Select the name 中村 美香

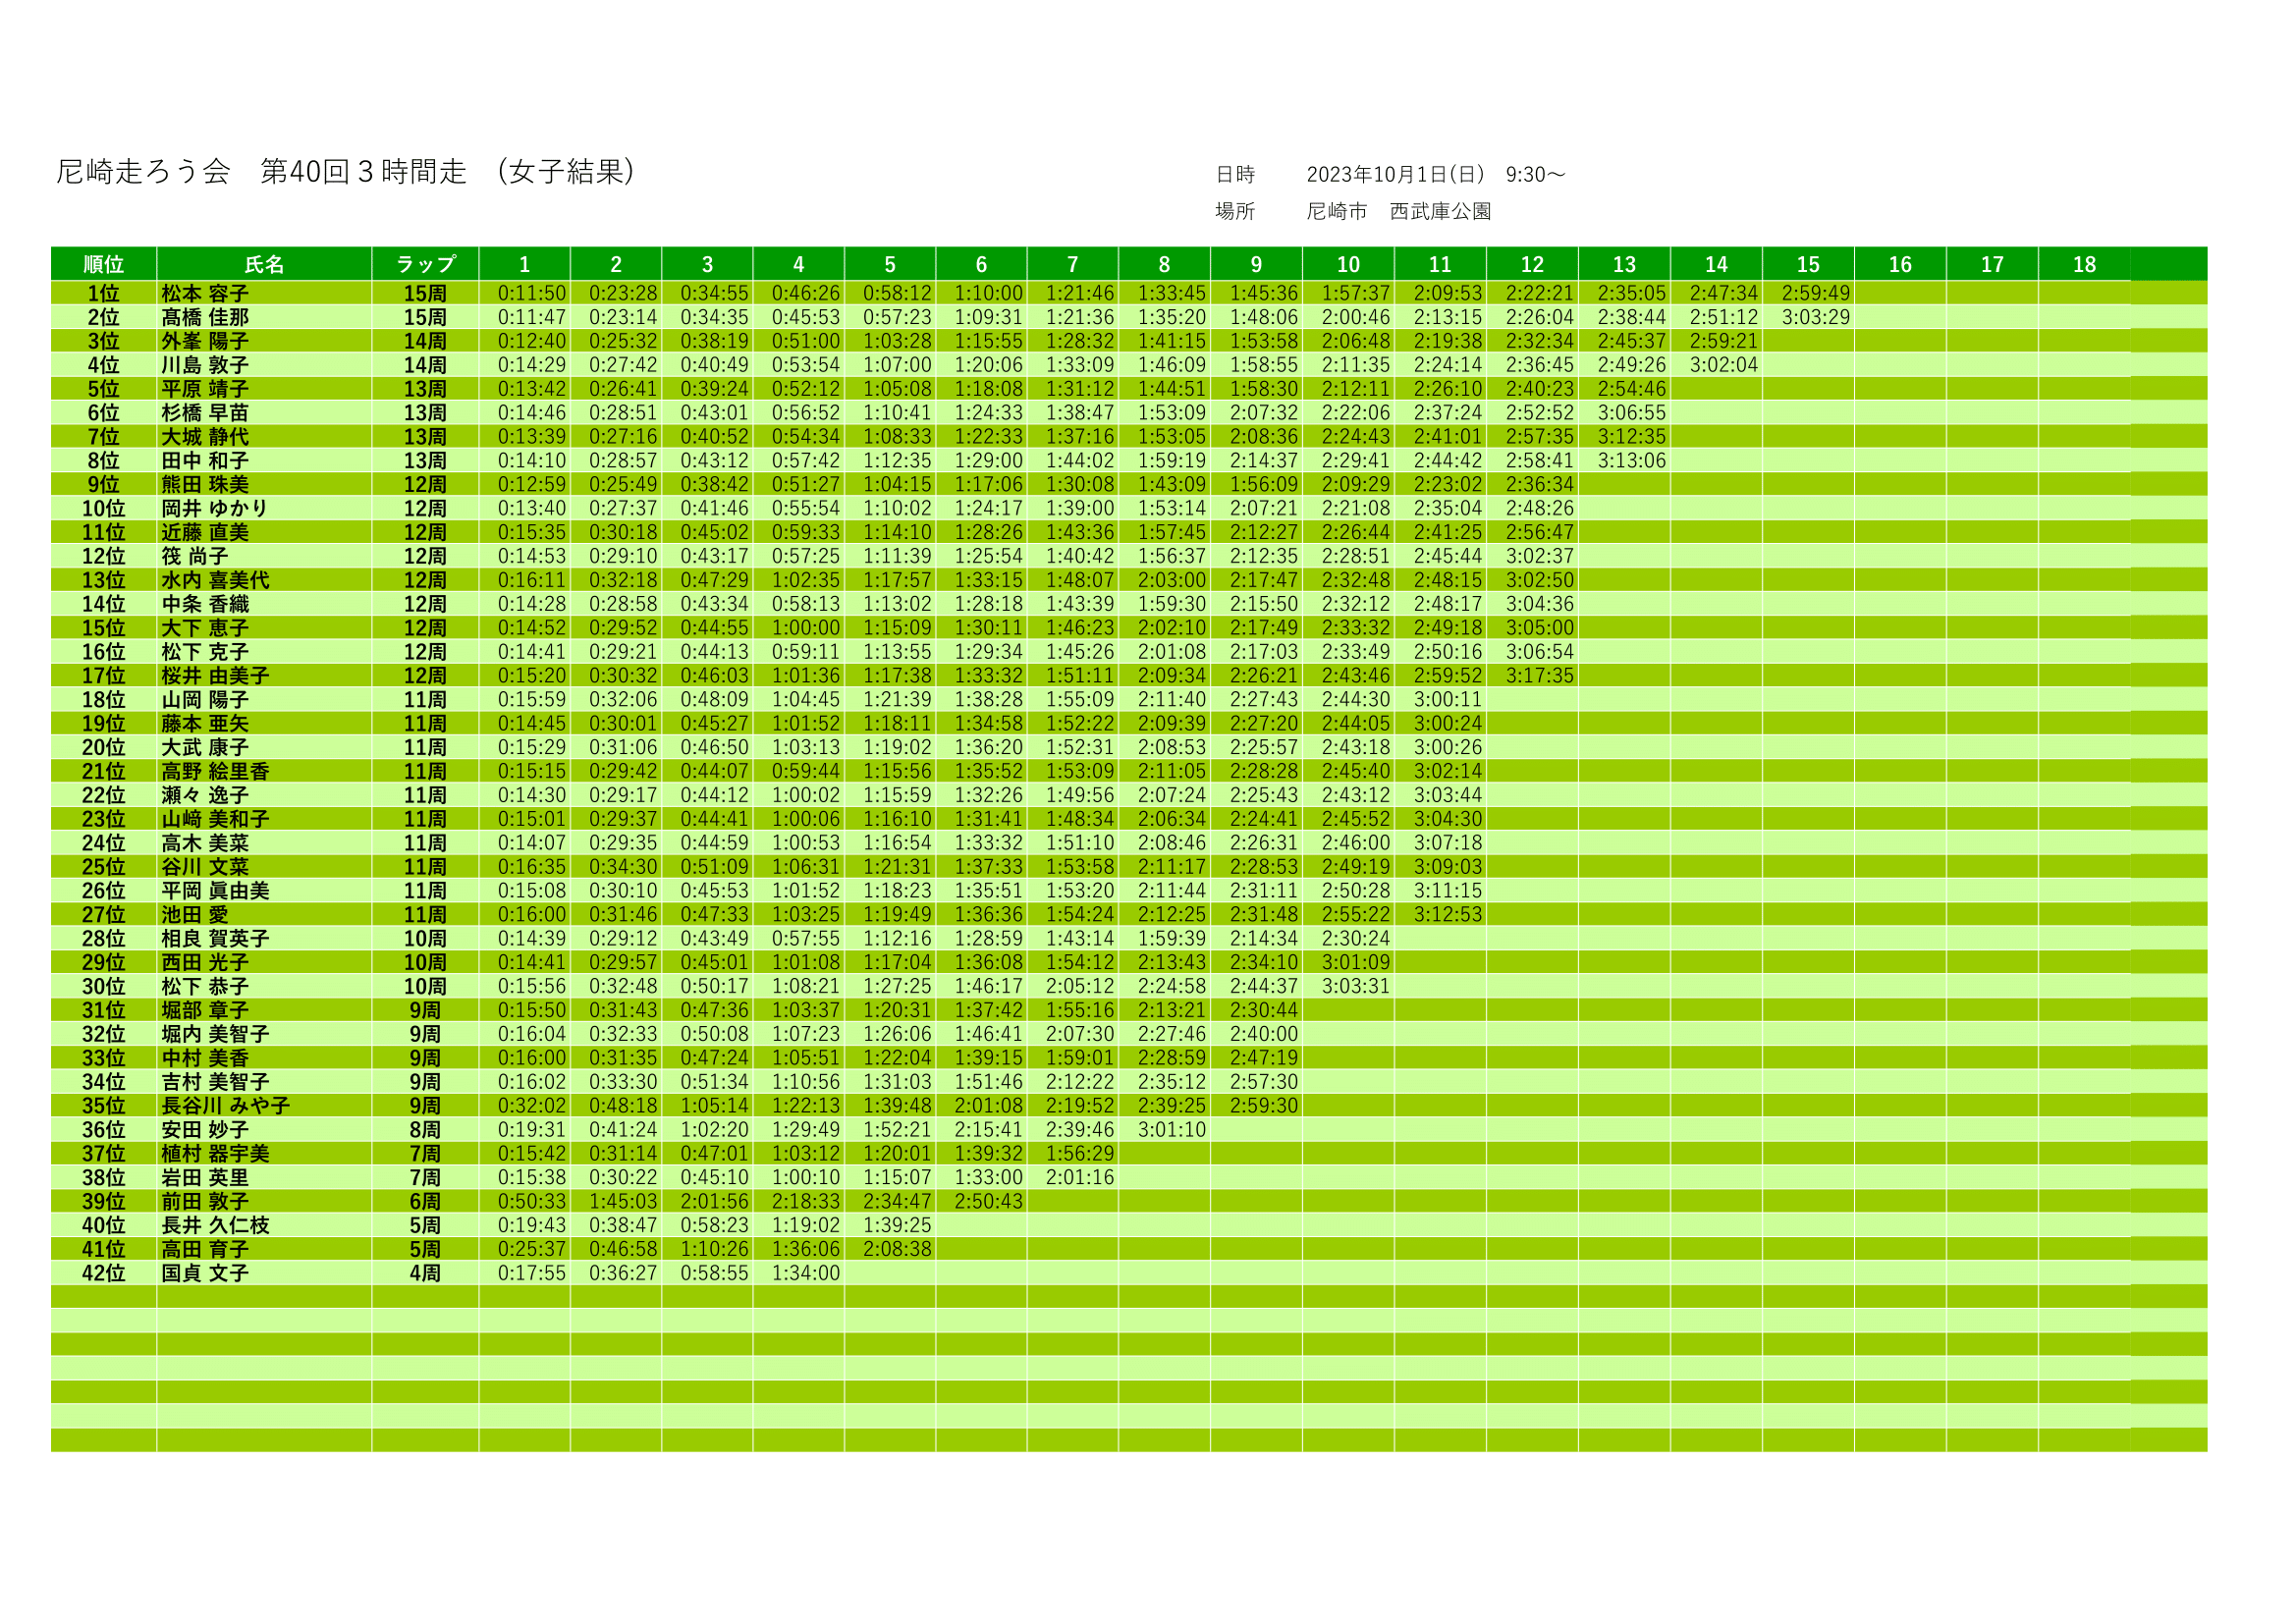pos(205,1058)
